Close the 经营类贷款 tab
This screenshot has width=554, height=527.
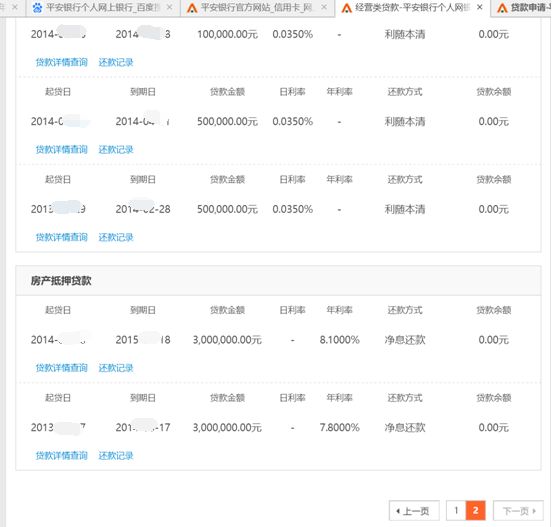[x=479, y=7]
